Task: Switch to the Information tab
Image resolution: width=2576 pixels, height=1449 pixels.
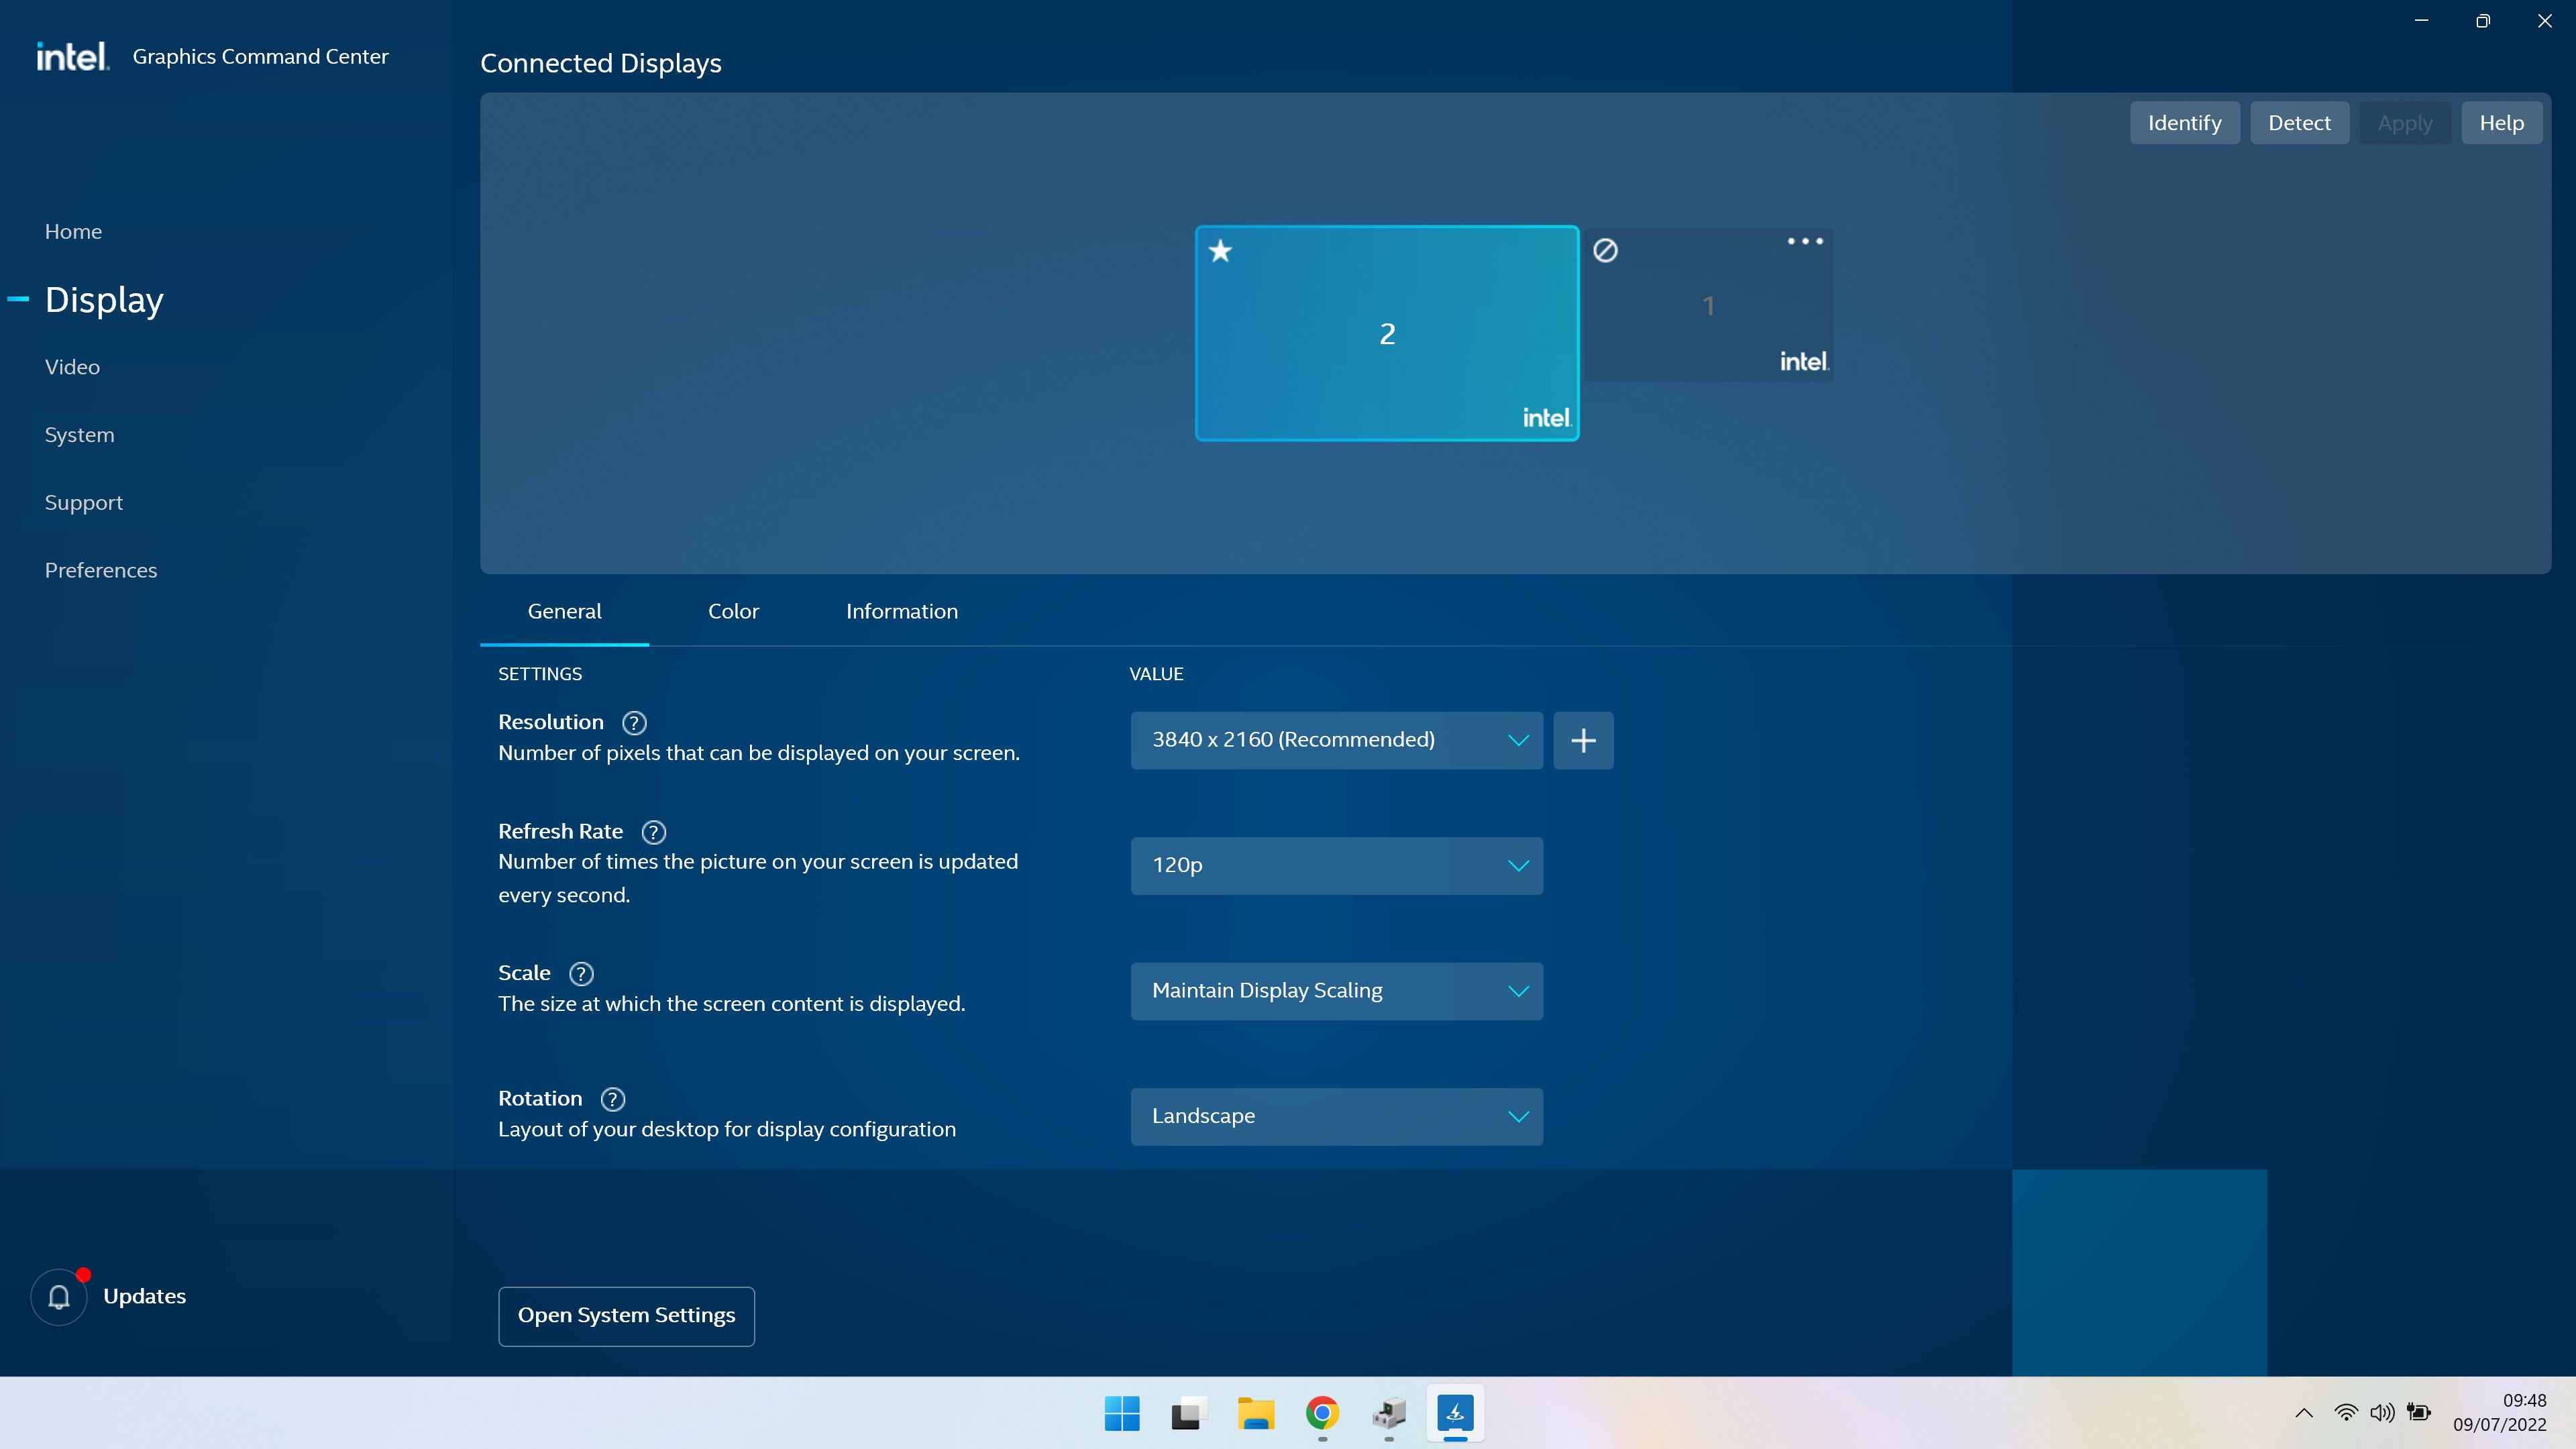Action: 901,611
